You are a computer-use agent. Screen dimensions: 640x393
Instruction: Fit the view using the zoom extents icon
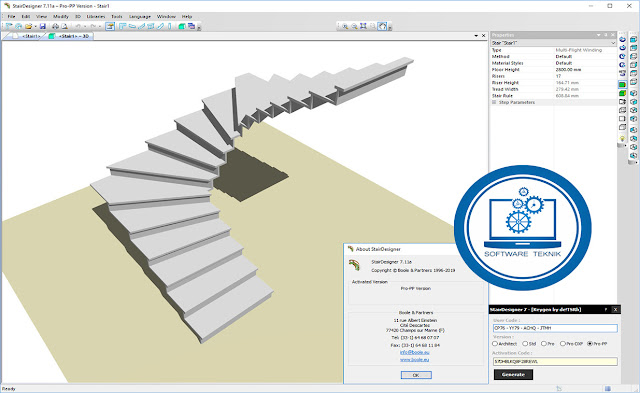click(x=363, y=26)
